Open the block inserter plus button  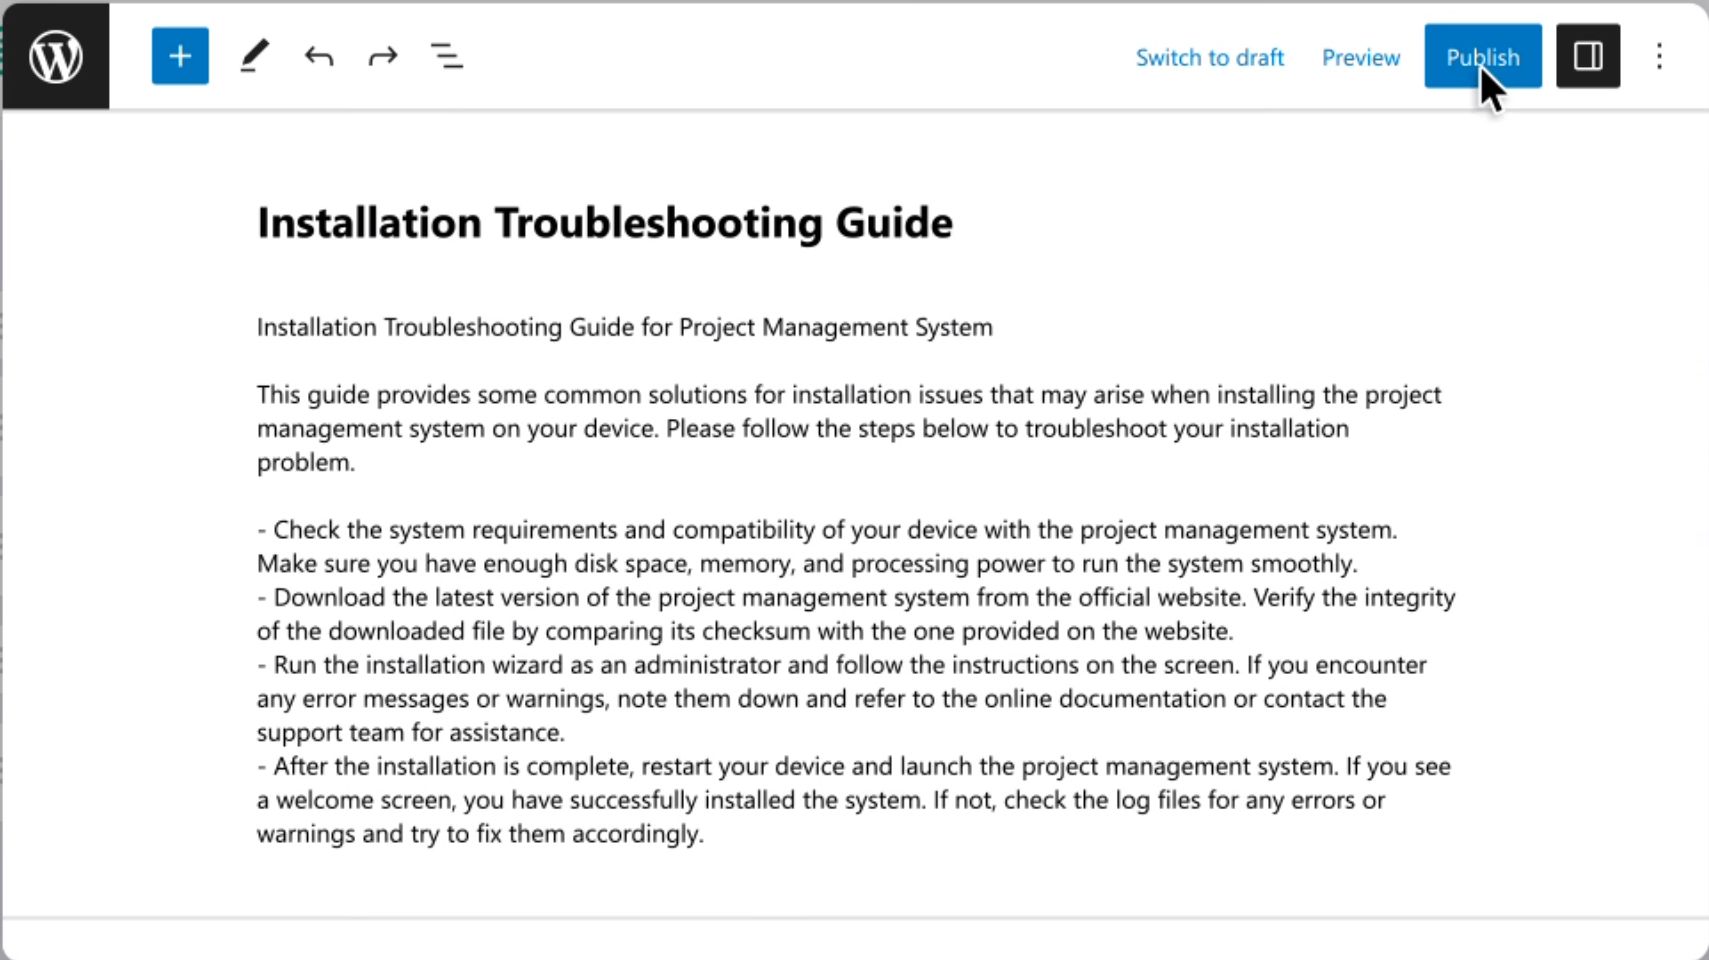pyautogui.click(x=180, y=56)
